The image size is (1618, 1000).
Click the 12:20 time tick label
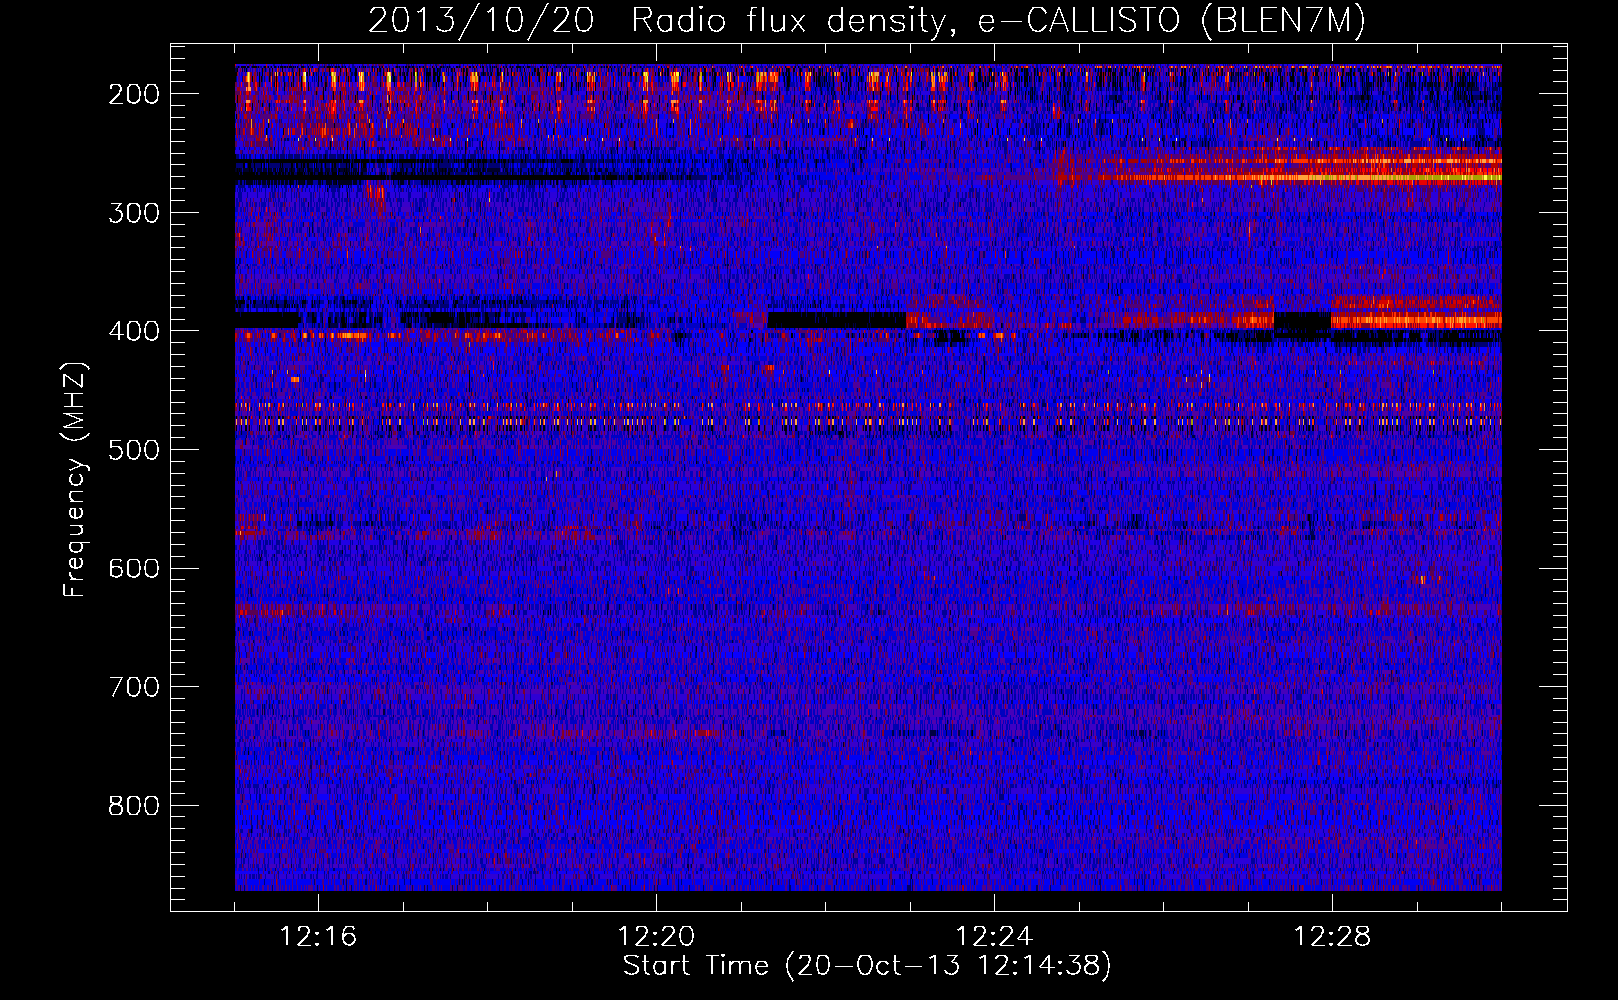click(656, 937)
